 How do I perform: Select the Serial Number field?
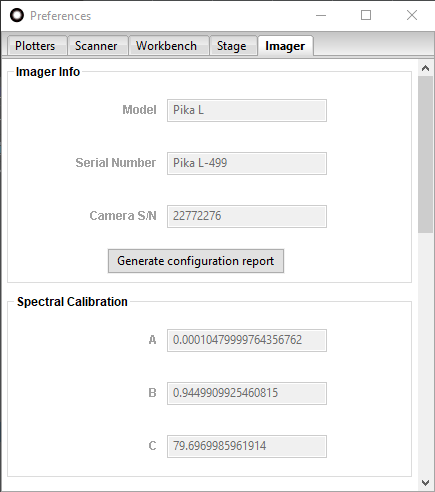[x=247, y=163]
